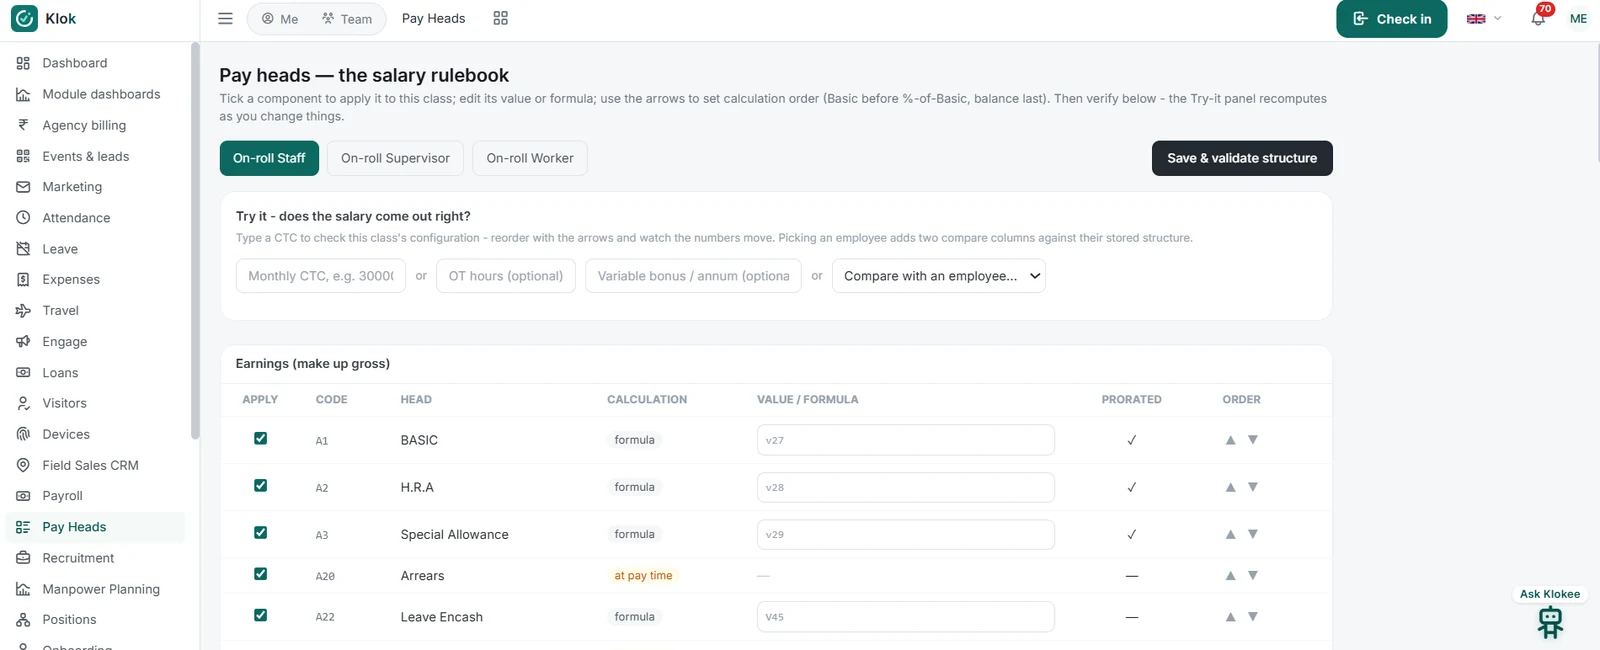Image resolution: width=1600 pixels, height=650 pixels.
Task: Click the Check in button
Action: 1391,19
